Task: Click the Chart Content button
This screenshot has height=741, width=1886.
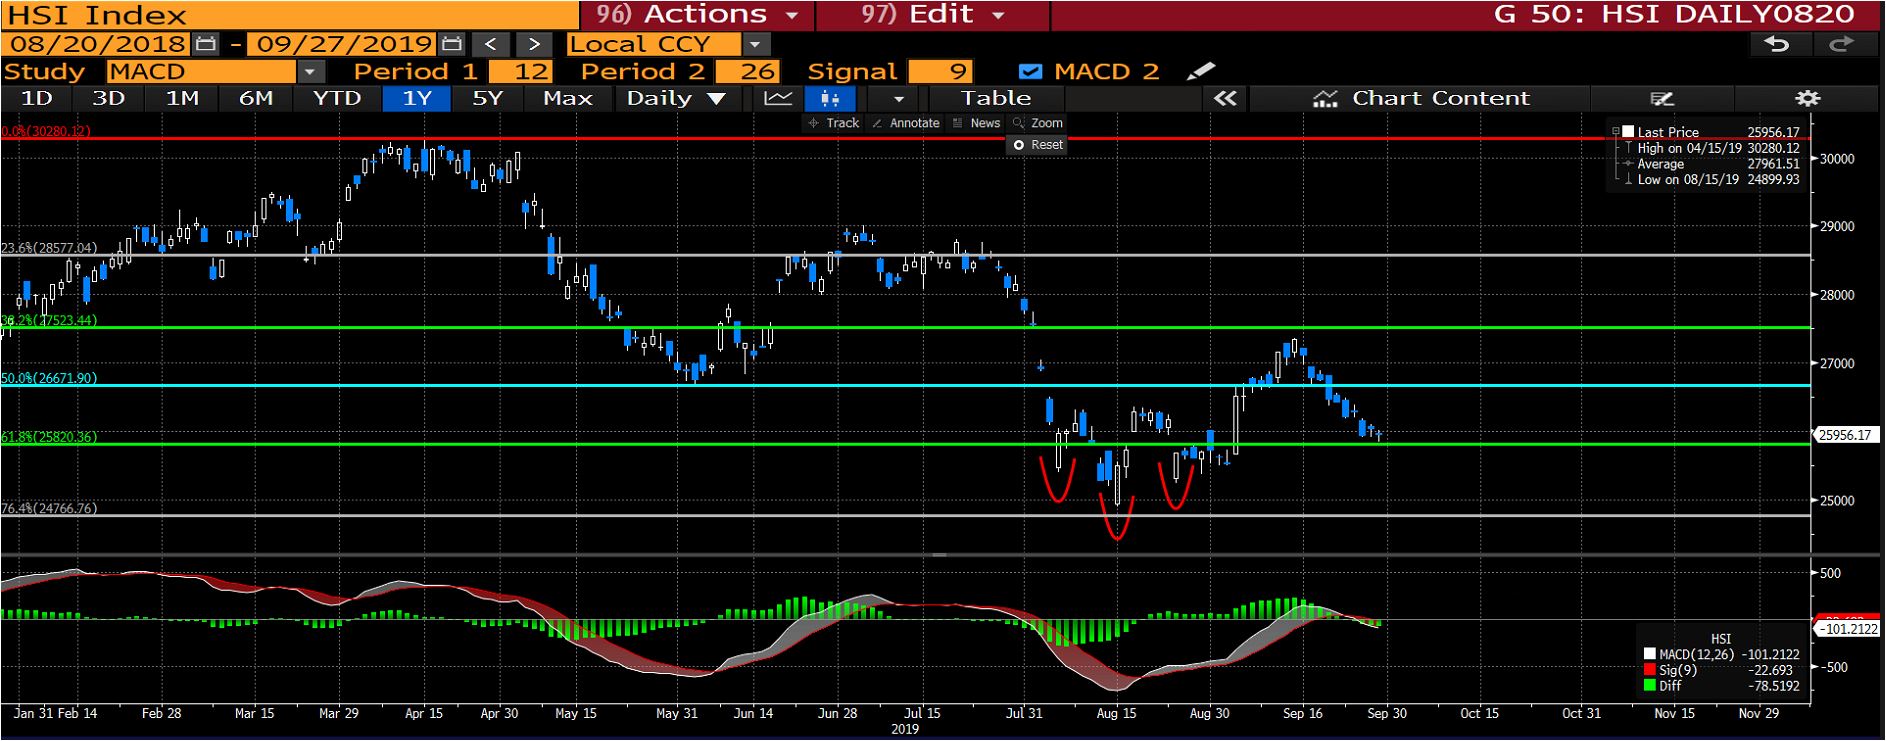Action: pos(1421,98)
